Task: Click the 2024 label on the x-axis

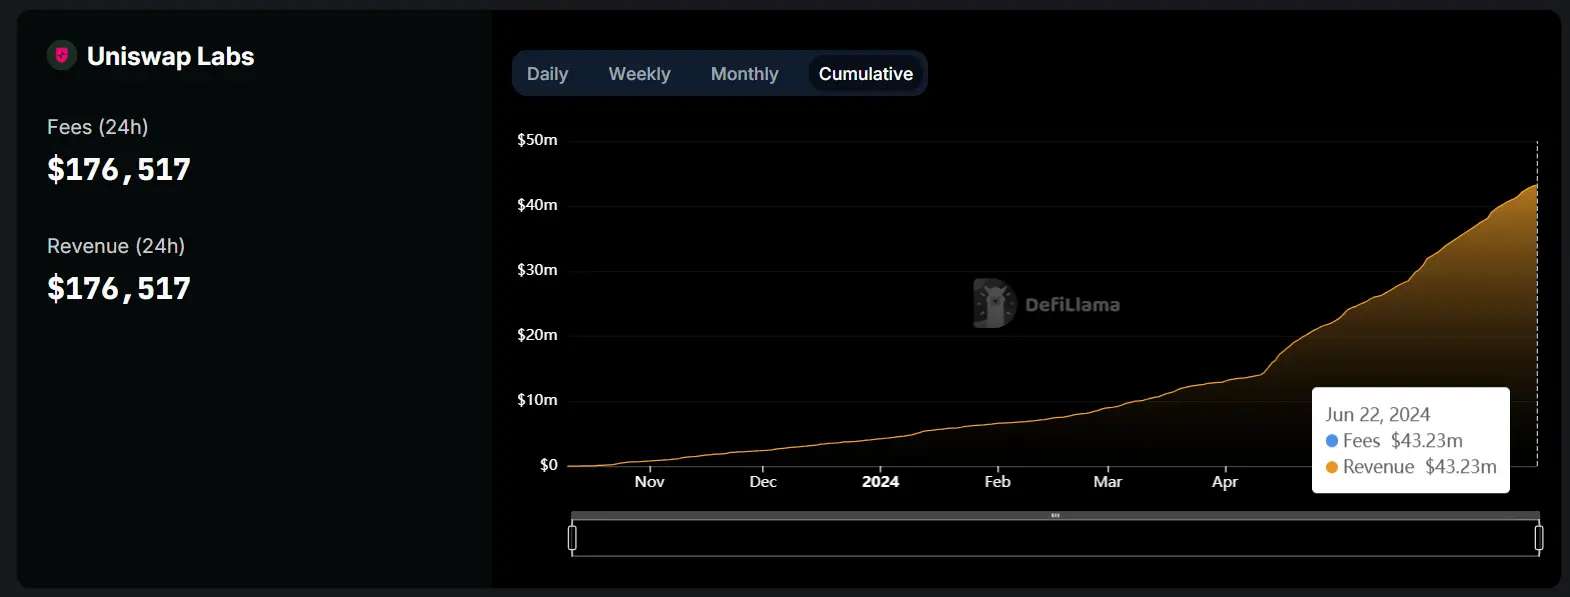Action: point(880,482)
